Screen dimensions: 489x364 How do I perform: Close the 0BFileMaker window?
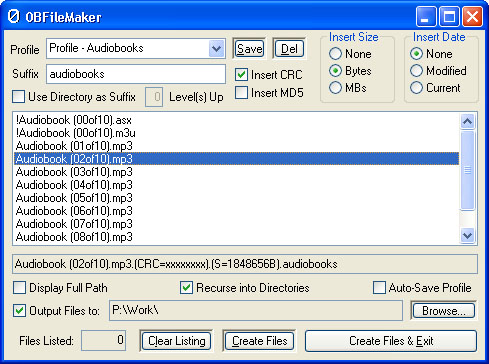[x=472, y=17]
